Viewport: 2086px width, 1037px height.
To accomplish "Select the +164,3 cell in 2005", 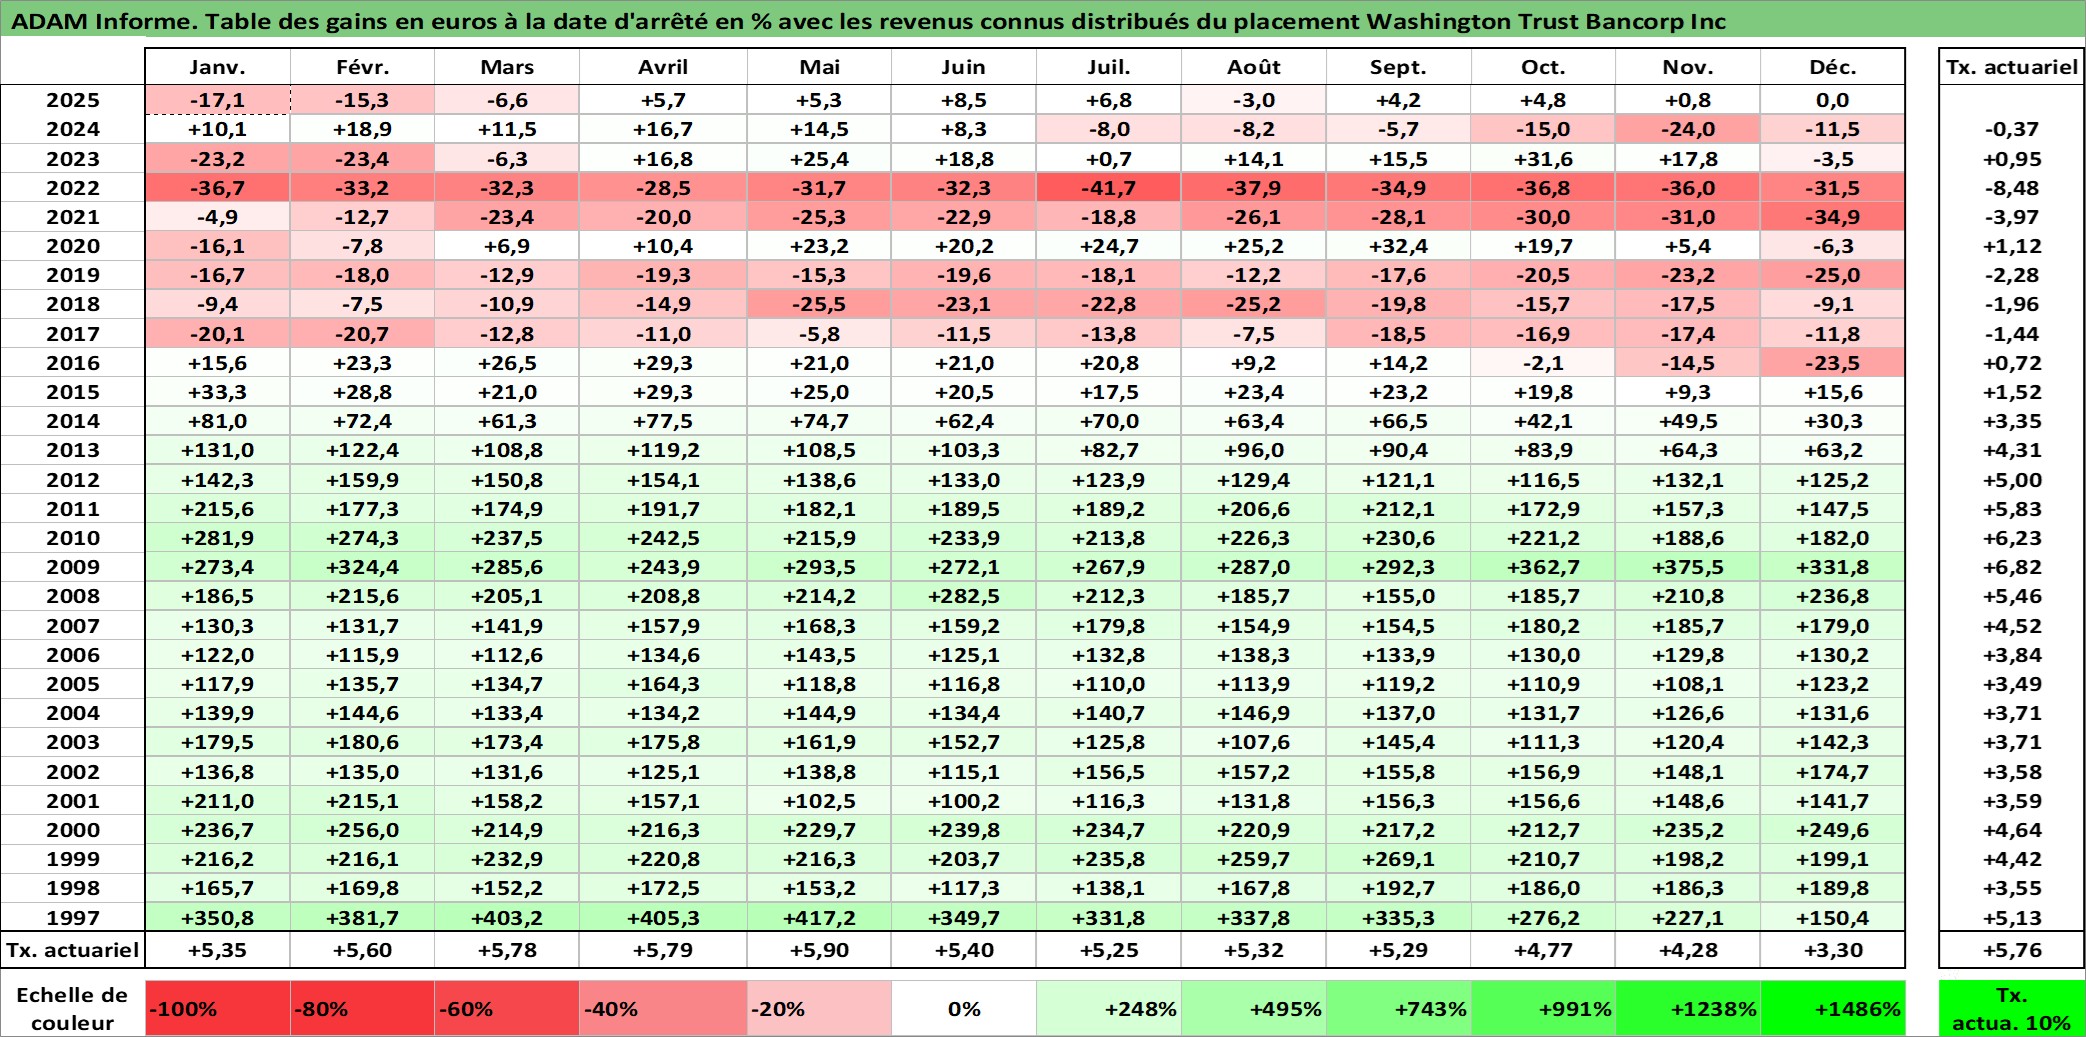I will coord(663,684).
